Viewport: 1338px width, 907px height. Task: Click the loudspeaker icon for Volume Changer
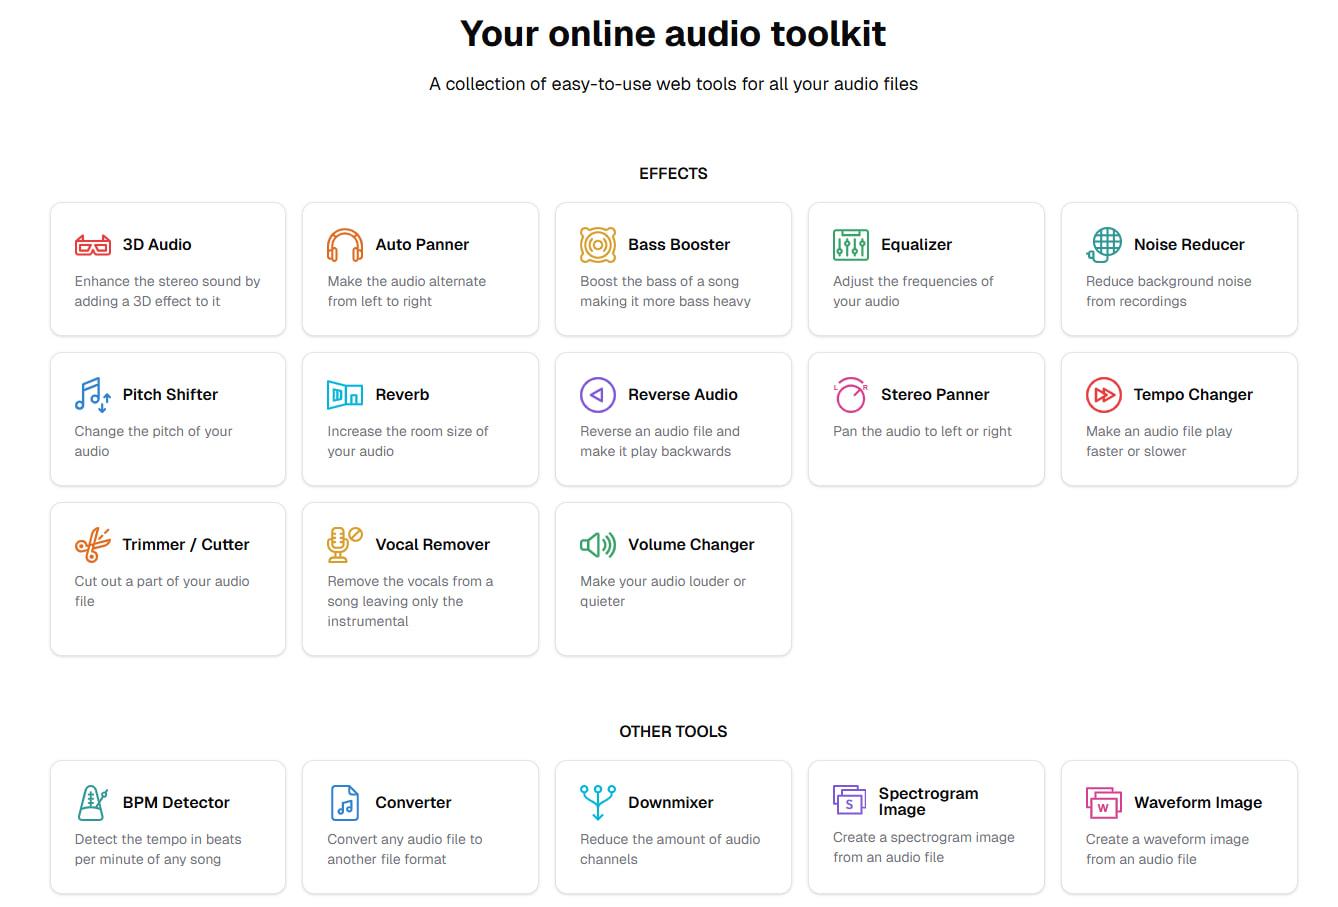point(598,545)
